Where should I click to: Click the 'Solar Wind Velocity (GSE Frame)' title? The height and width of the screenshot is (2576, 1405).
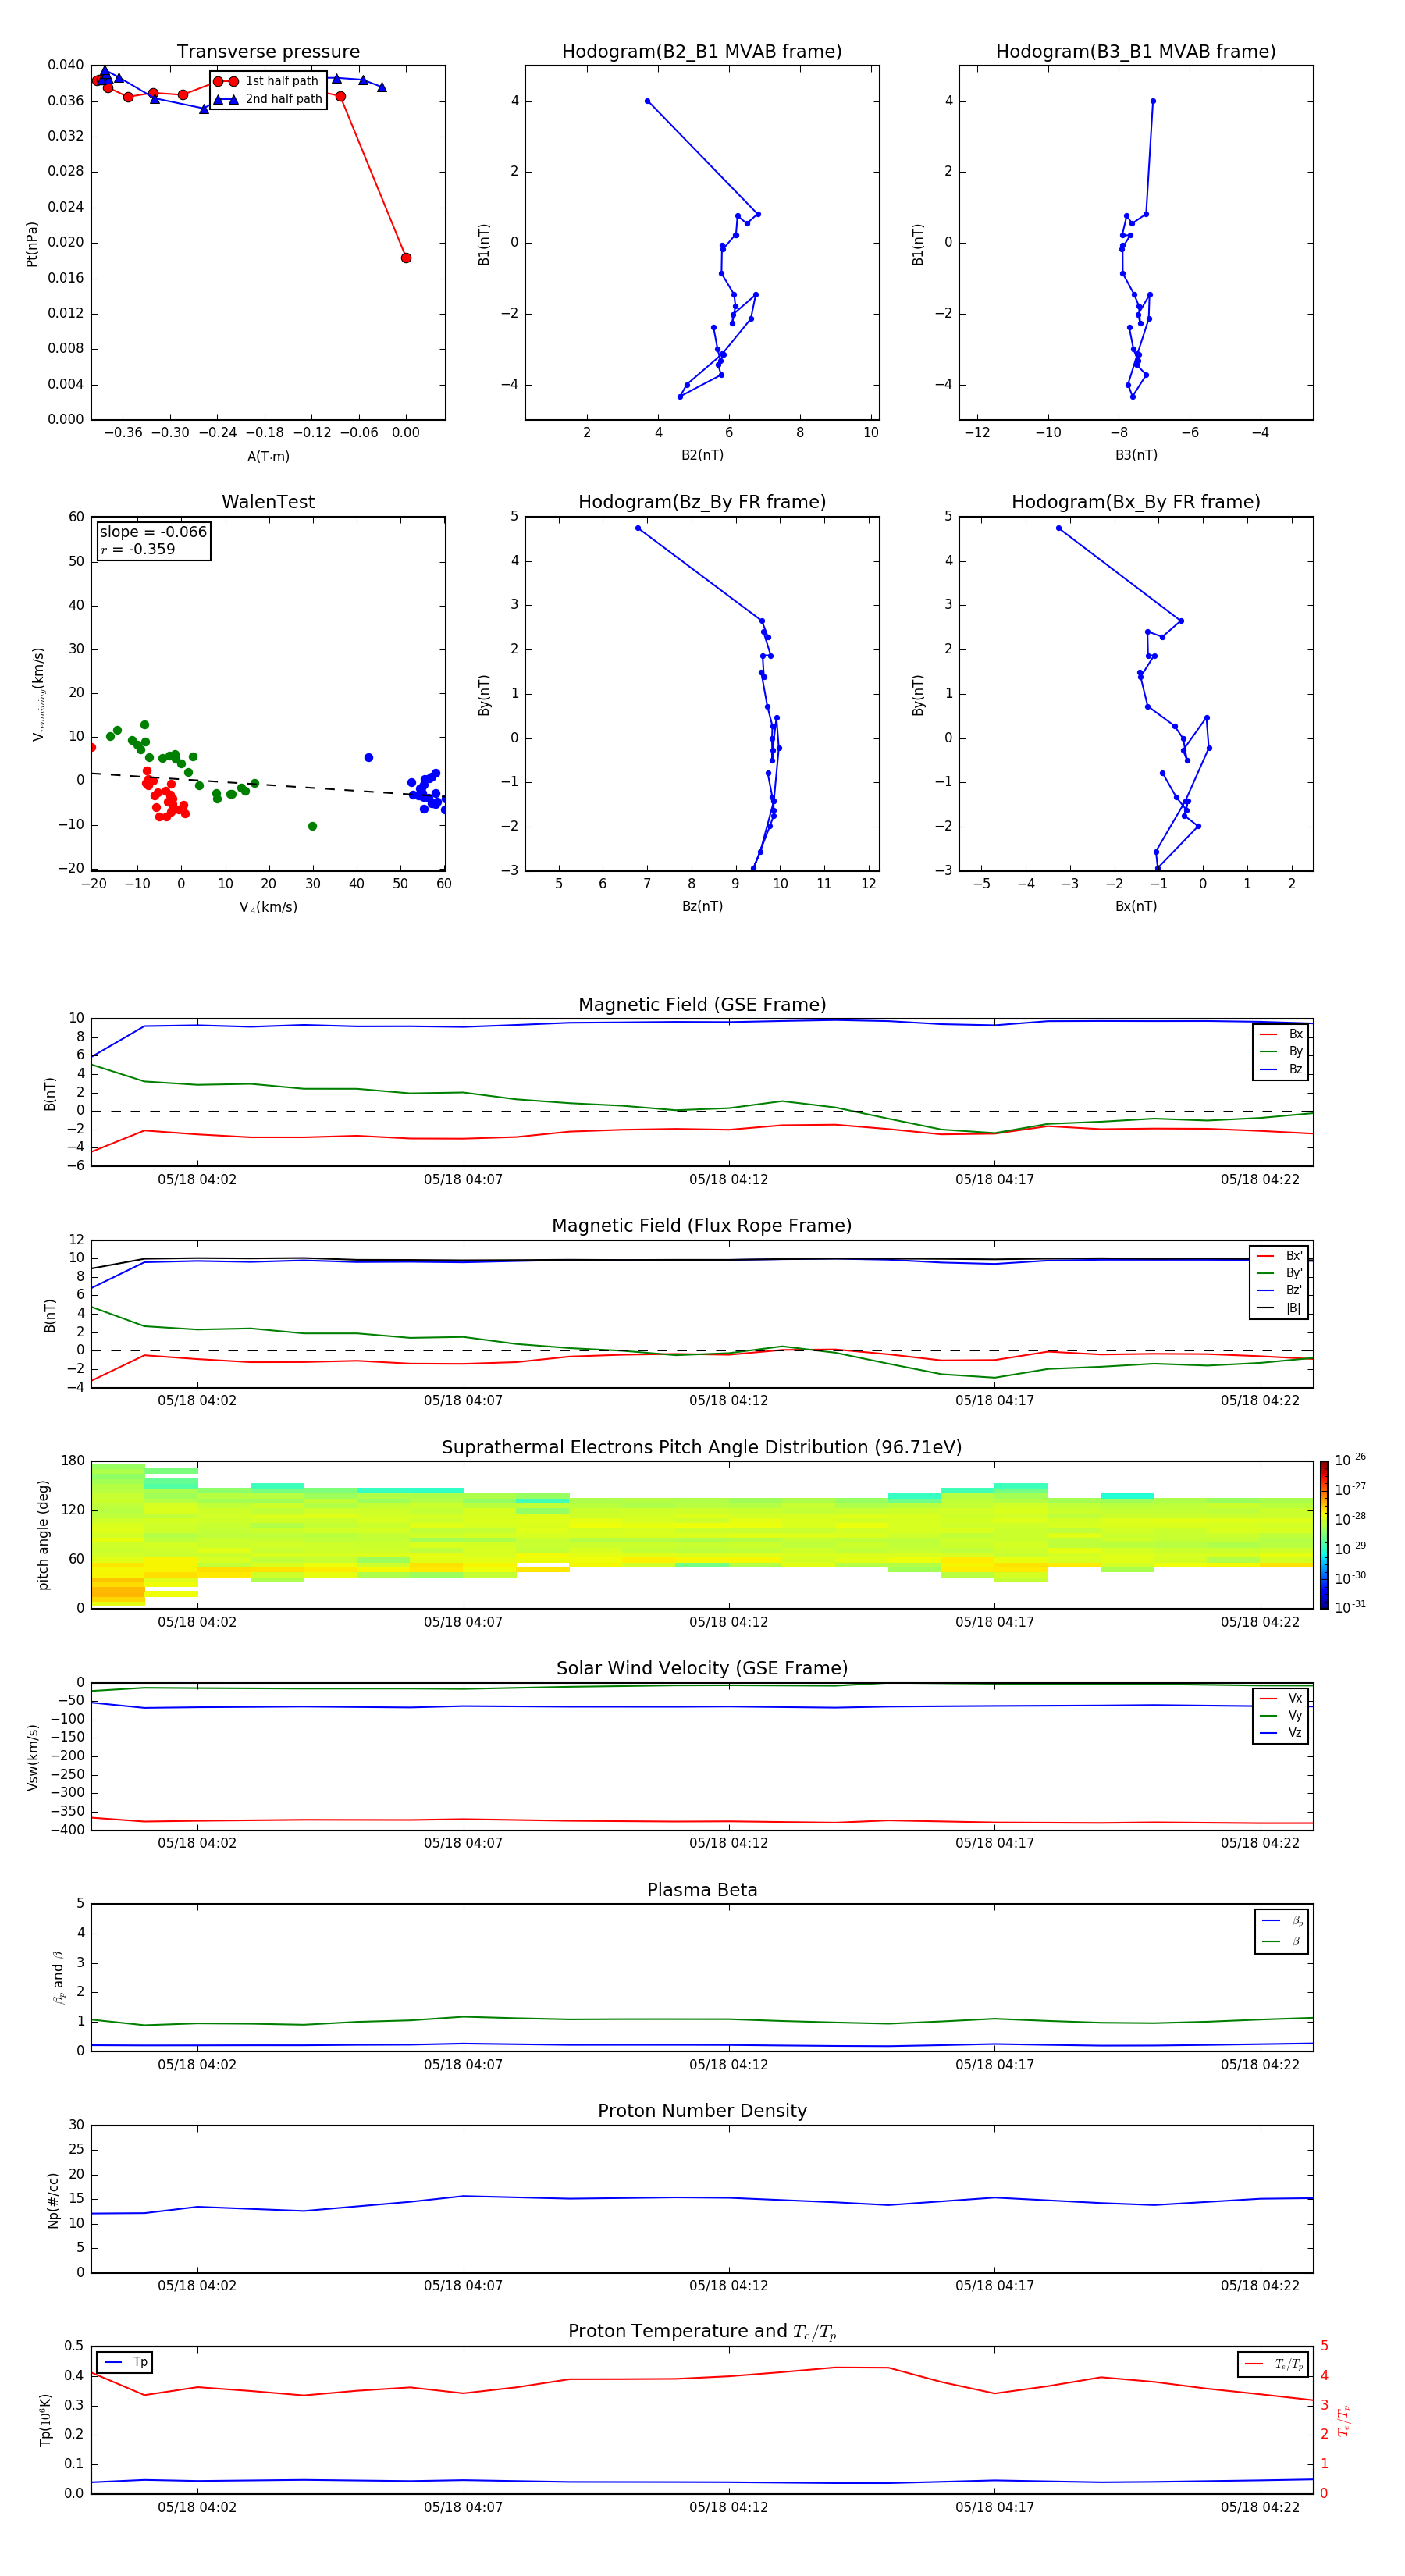tap(702, 1669)
